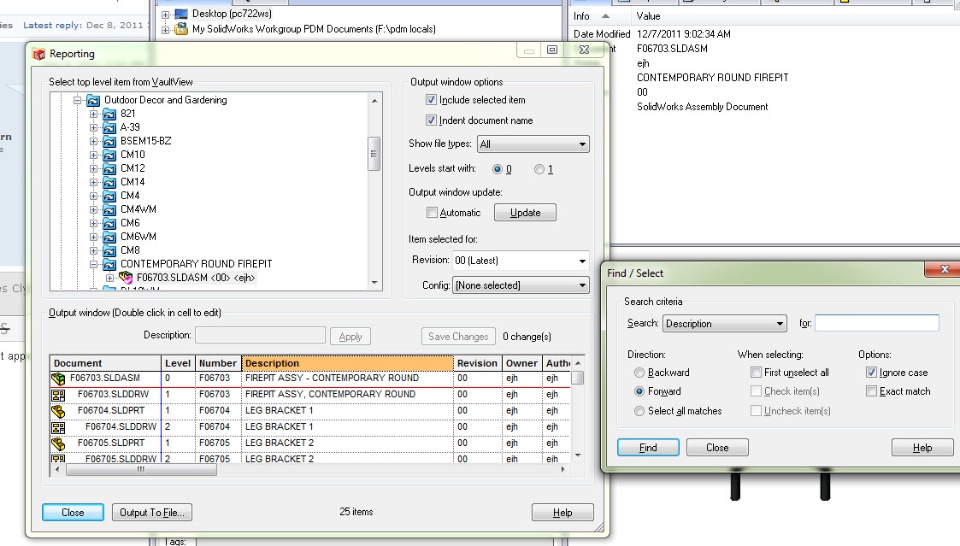Toggle the Include selected item checkbox
The width and height of the screenshot is (960, 546).
tap(431, 100)
